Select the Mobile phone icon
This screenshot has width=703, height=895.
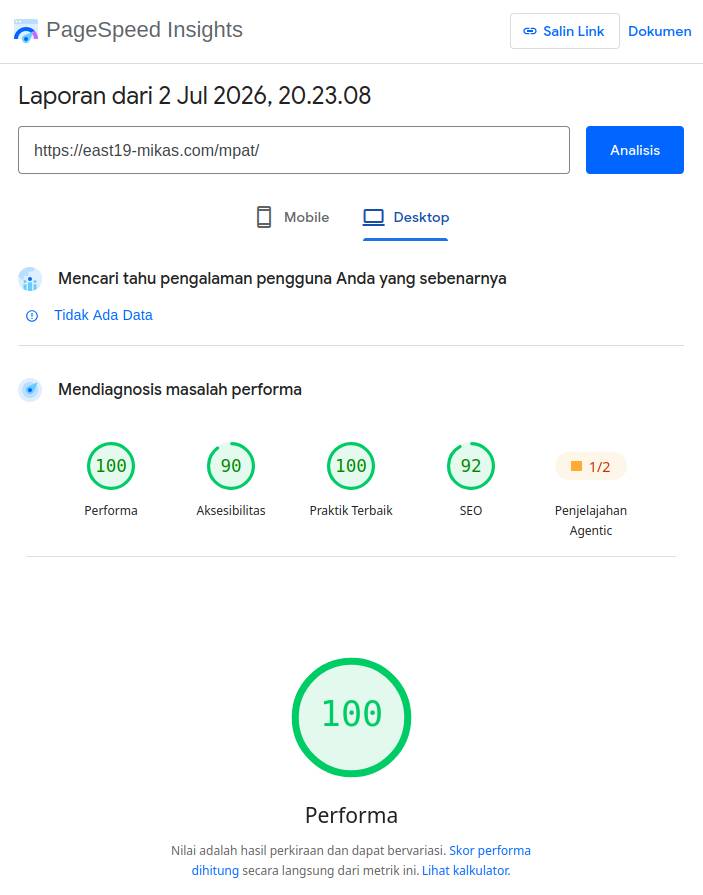click(264, 217)
